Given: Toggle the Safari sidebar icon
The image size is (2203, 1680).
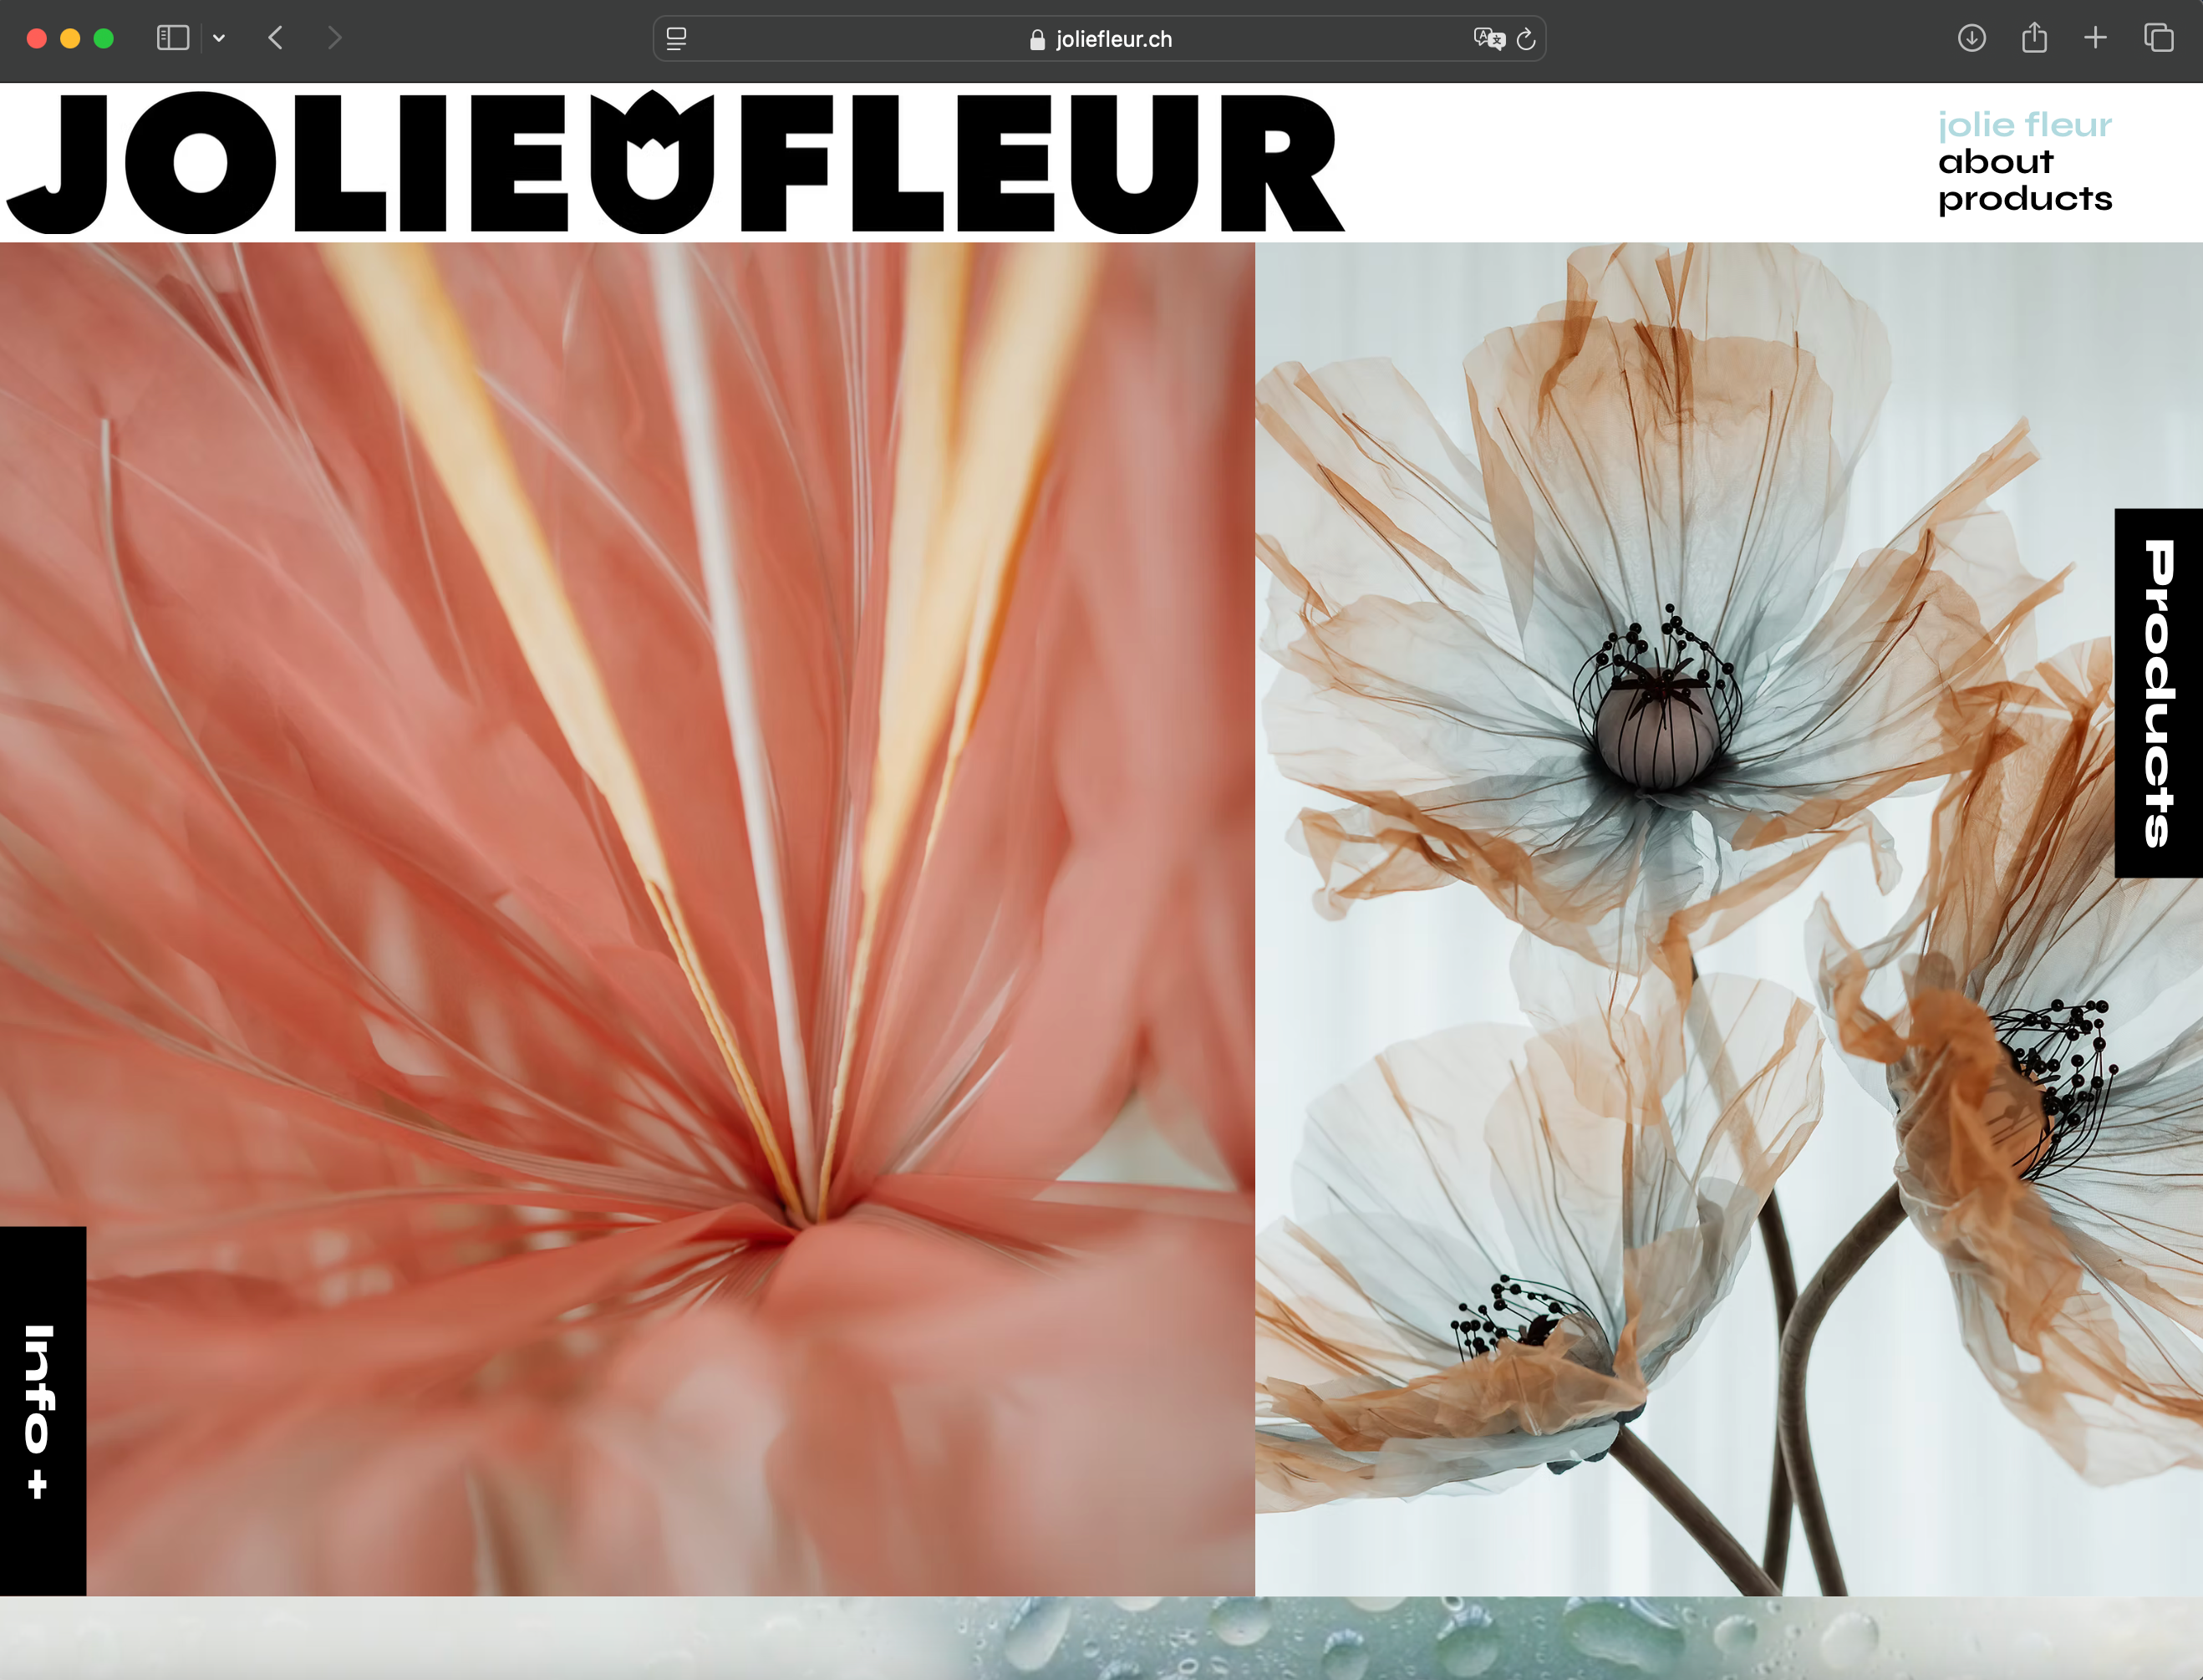Looking at the screenshot, I should tap(172, 38).
